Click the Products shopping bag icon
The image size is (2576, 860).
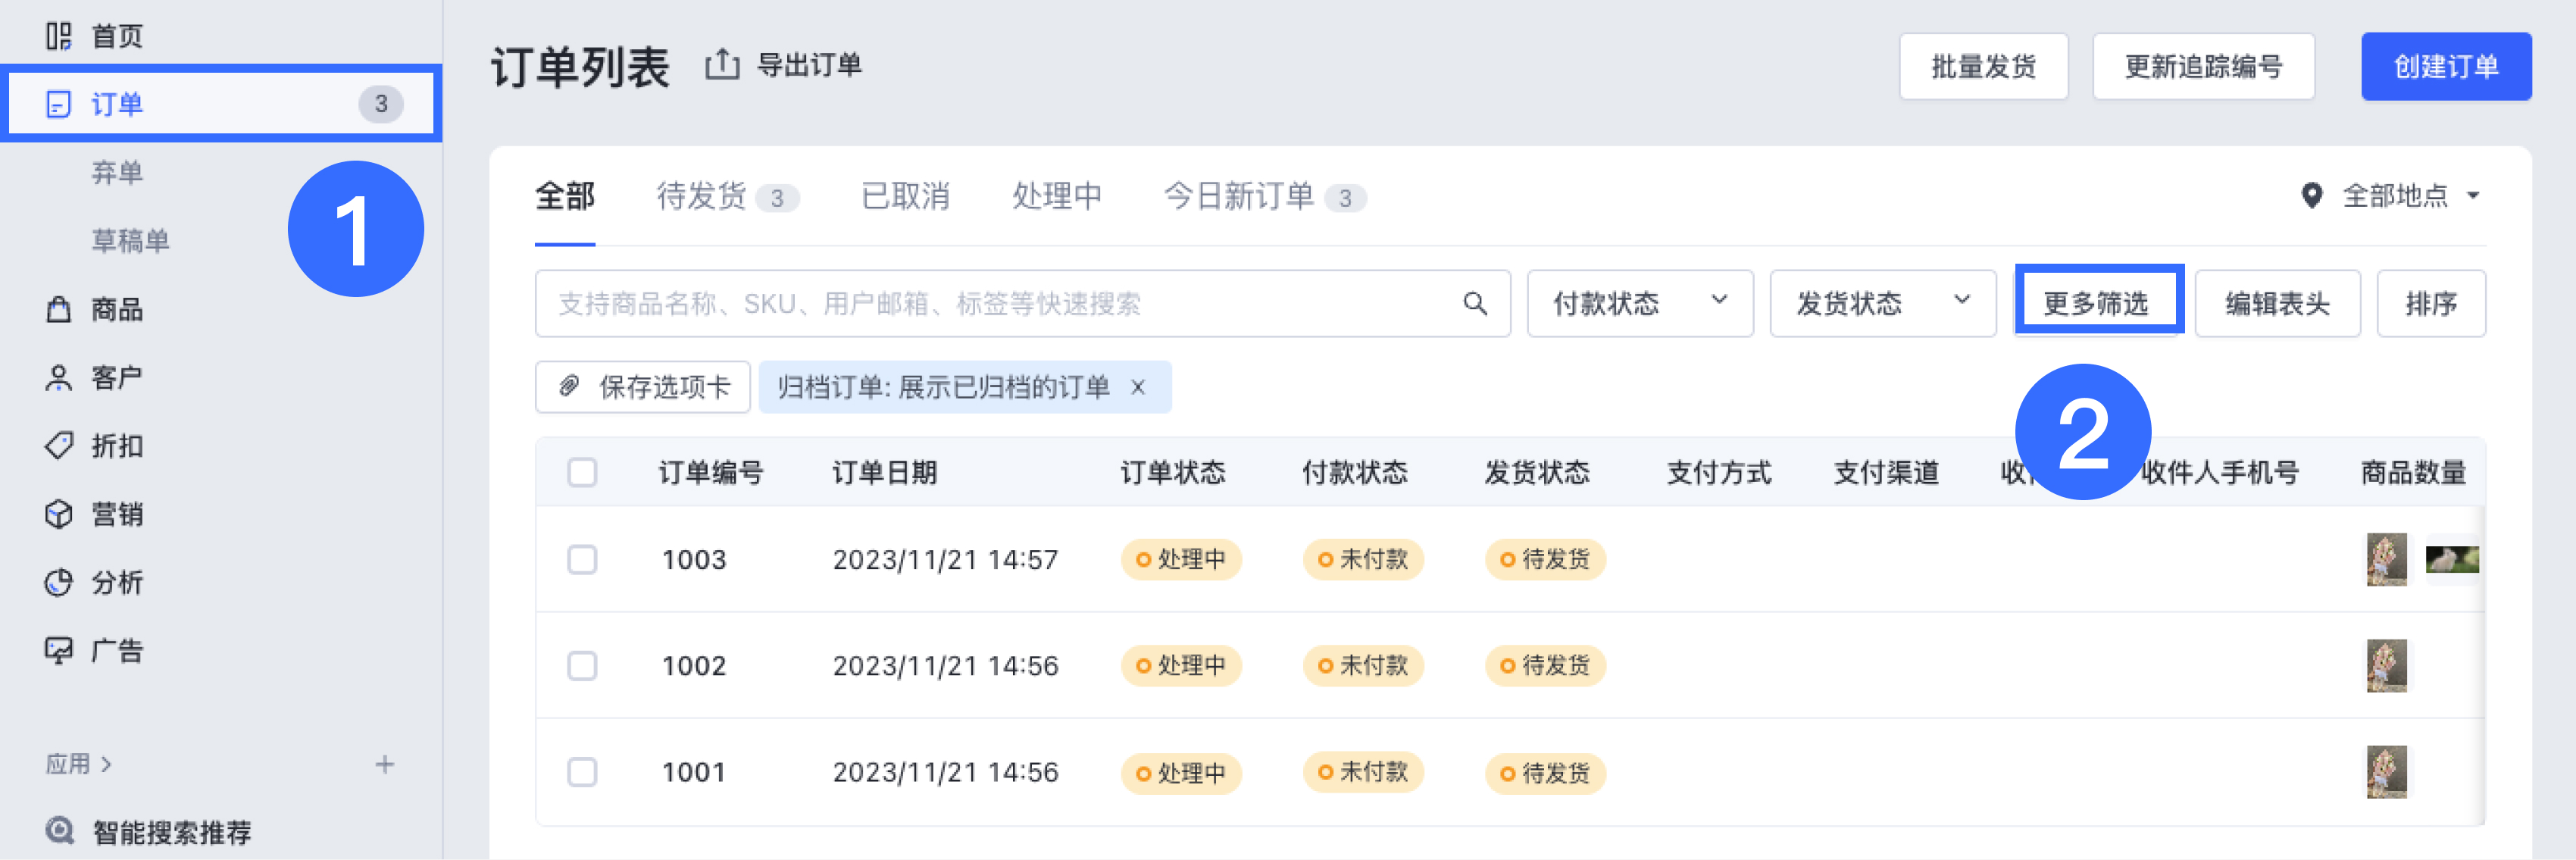coord(59,310)
